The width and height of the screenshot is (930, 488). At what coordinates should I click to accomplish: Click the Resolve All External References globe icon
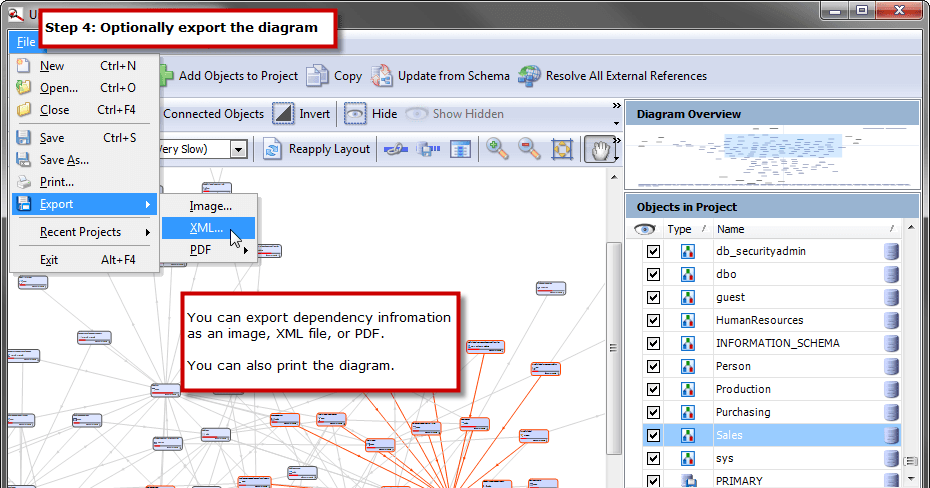click(x=529, y=76)
